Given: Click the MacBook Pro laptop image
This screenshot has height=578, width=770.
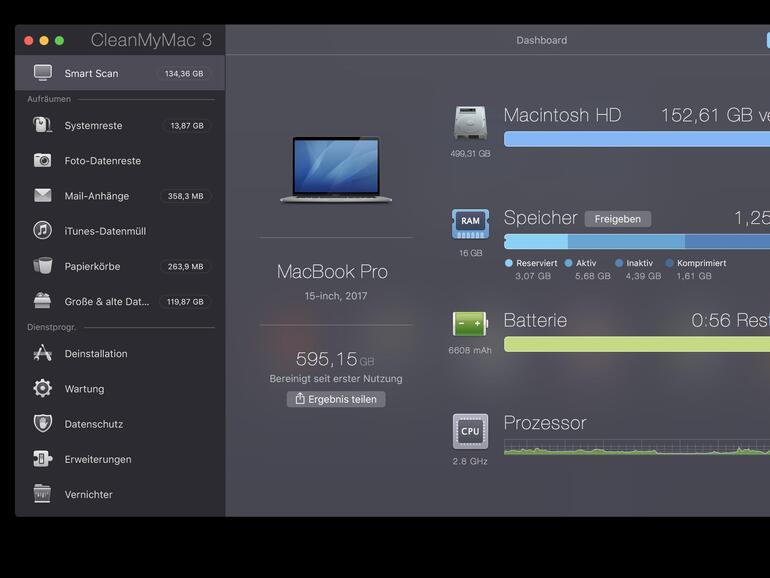Looking at the screenshot, I should point(336,170).
